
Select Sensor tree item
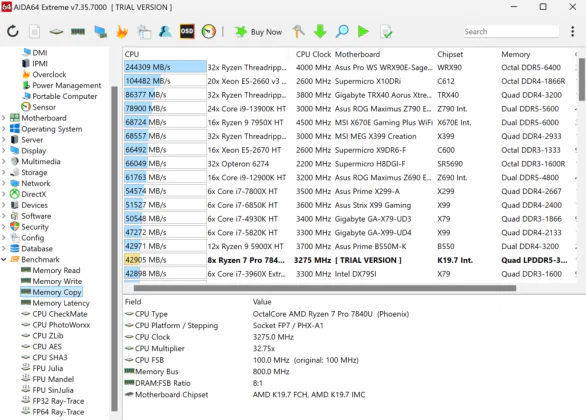click(44, 107)
